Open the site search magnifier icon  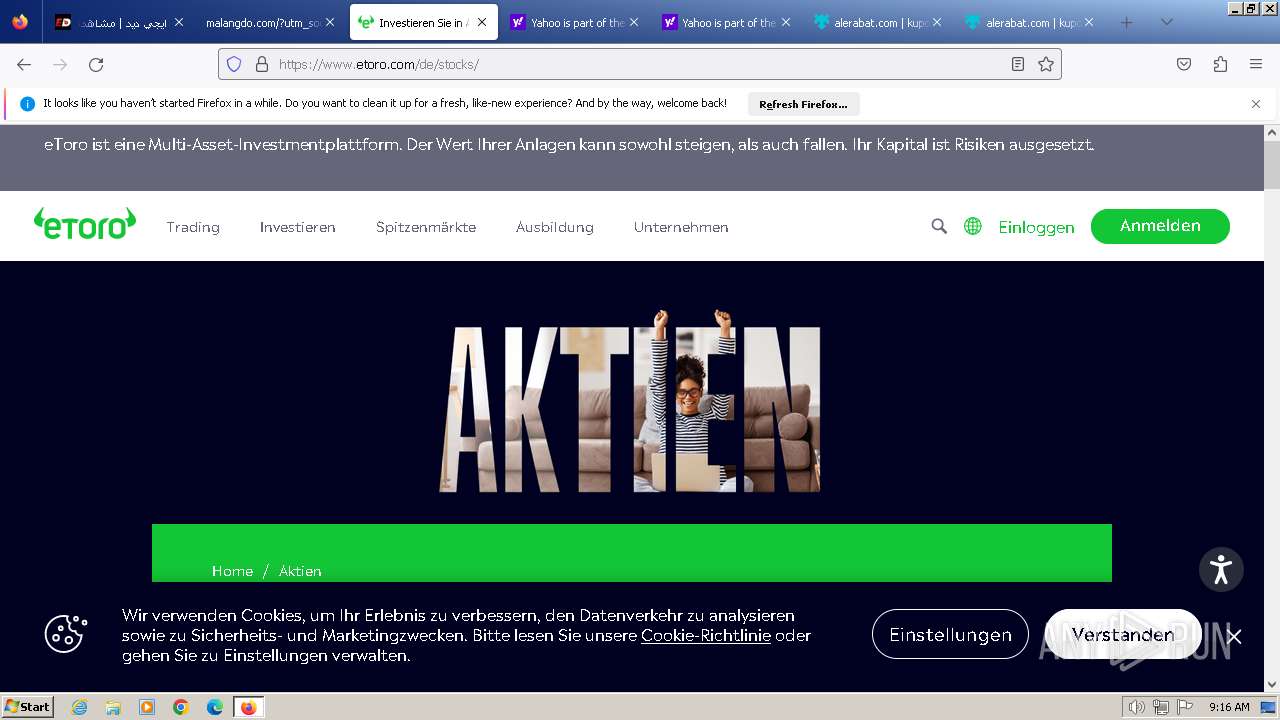pos(939,226)
